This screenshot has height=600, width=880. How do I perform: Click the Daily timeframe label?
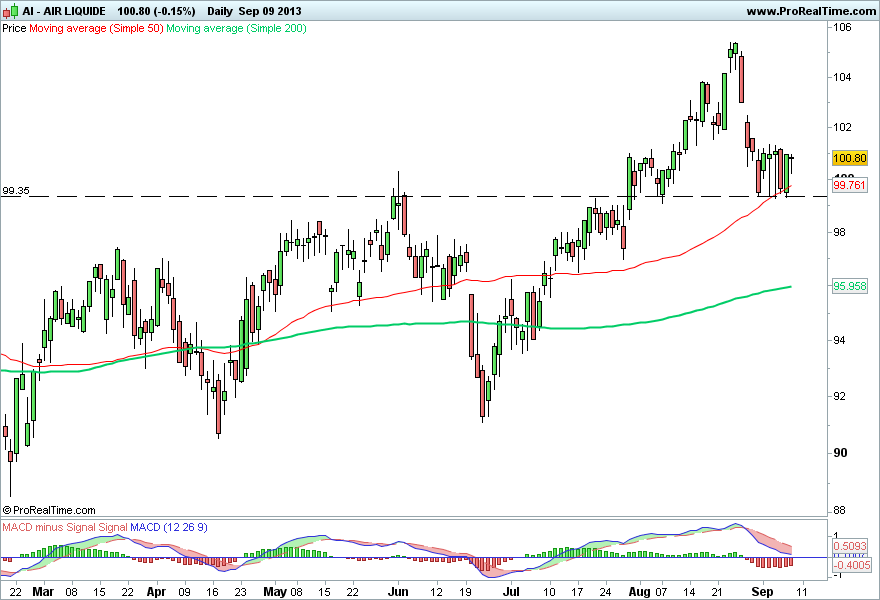point(219,11)
